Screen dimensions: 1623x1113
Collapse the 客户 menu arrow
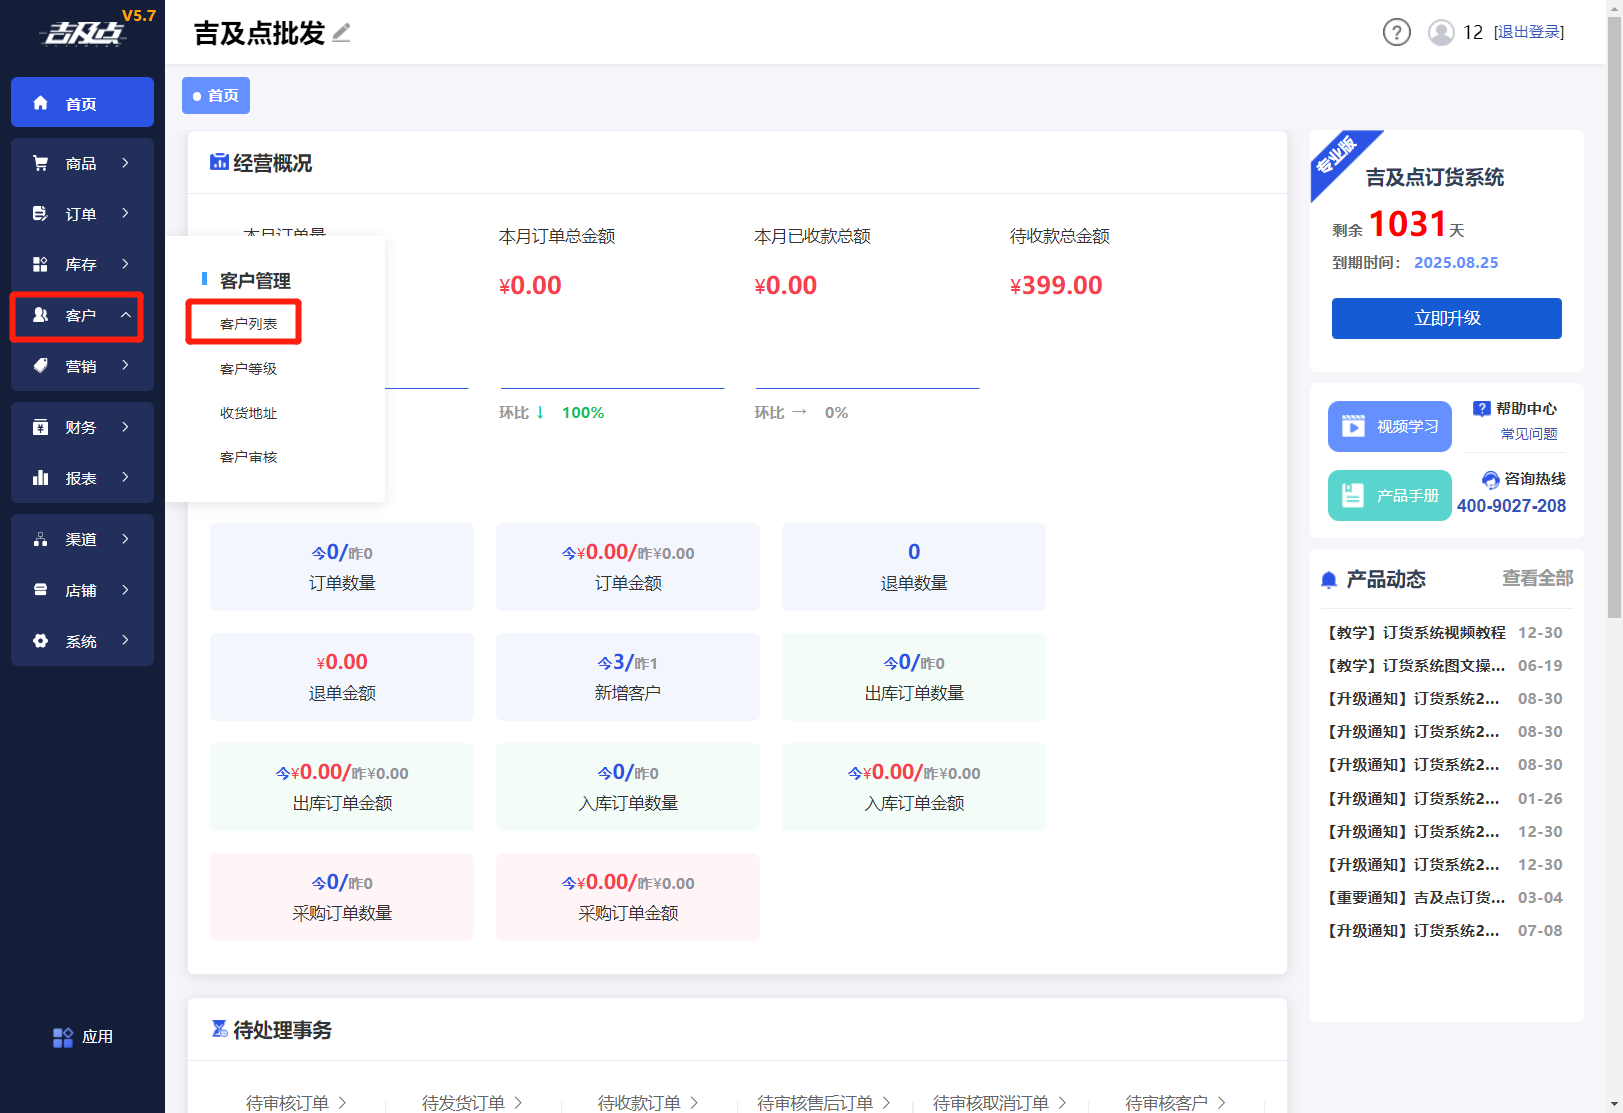125,315
